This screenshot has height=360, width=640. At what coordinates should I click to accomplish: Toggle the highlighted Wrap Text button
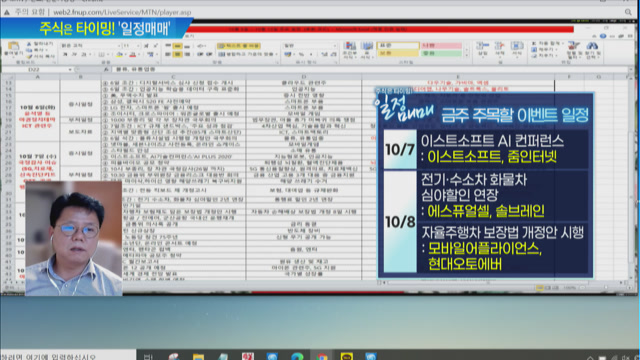click(239, 46)
